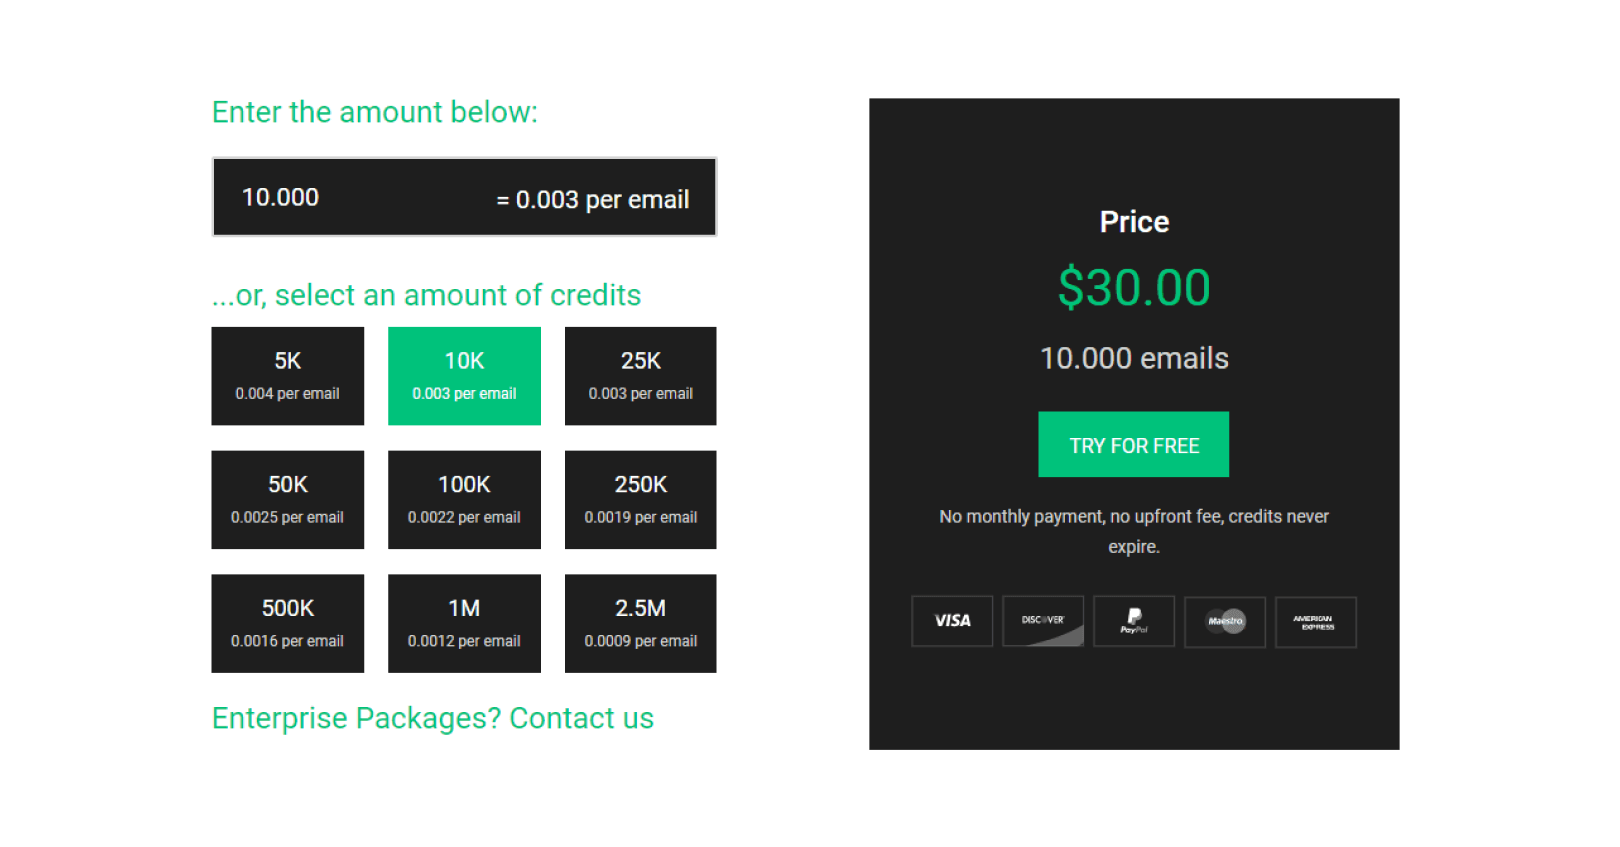This screenshot has width=1620, height=847.
Task: Select the 5K credits option
Action: pos(288,376)
